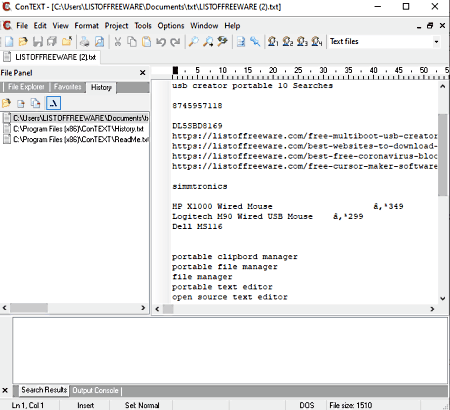This screenshot has height=410, width=450.
Task: Click in the Search Results output area
Action: [x=230, y=350]
